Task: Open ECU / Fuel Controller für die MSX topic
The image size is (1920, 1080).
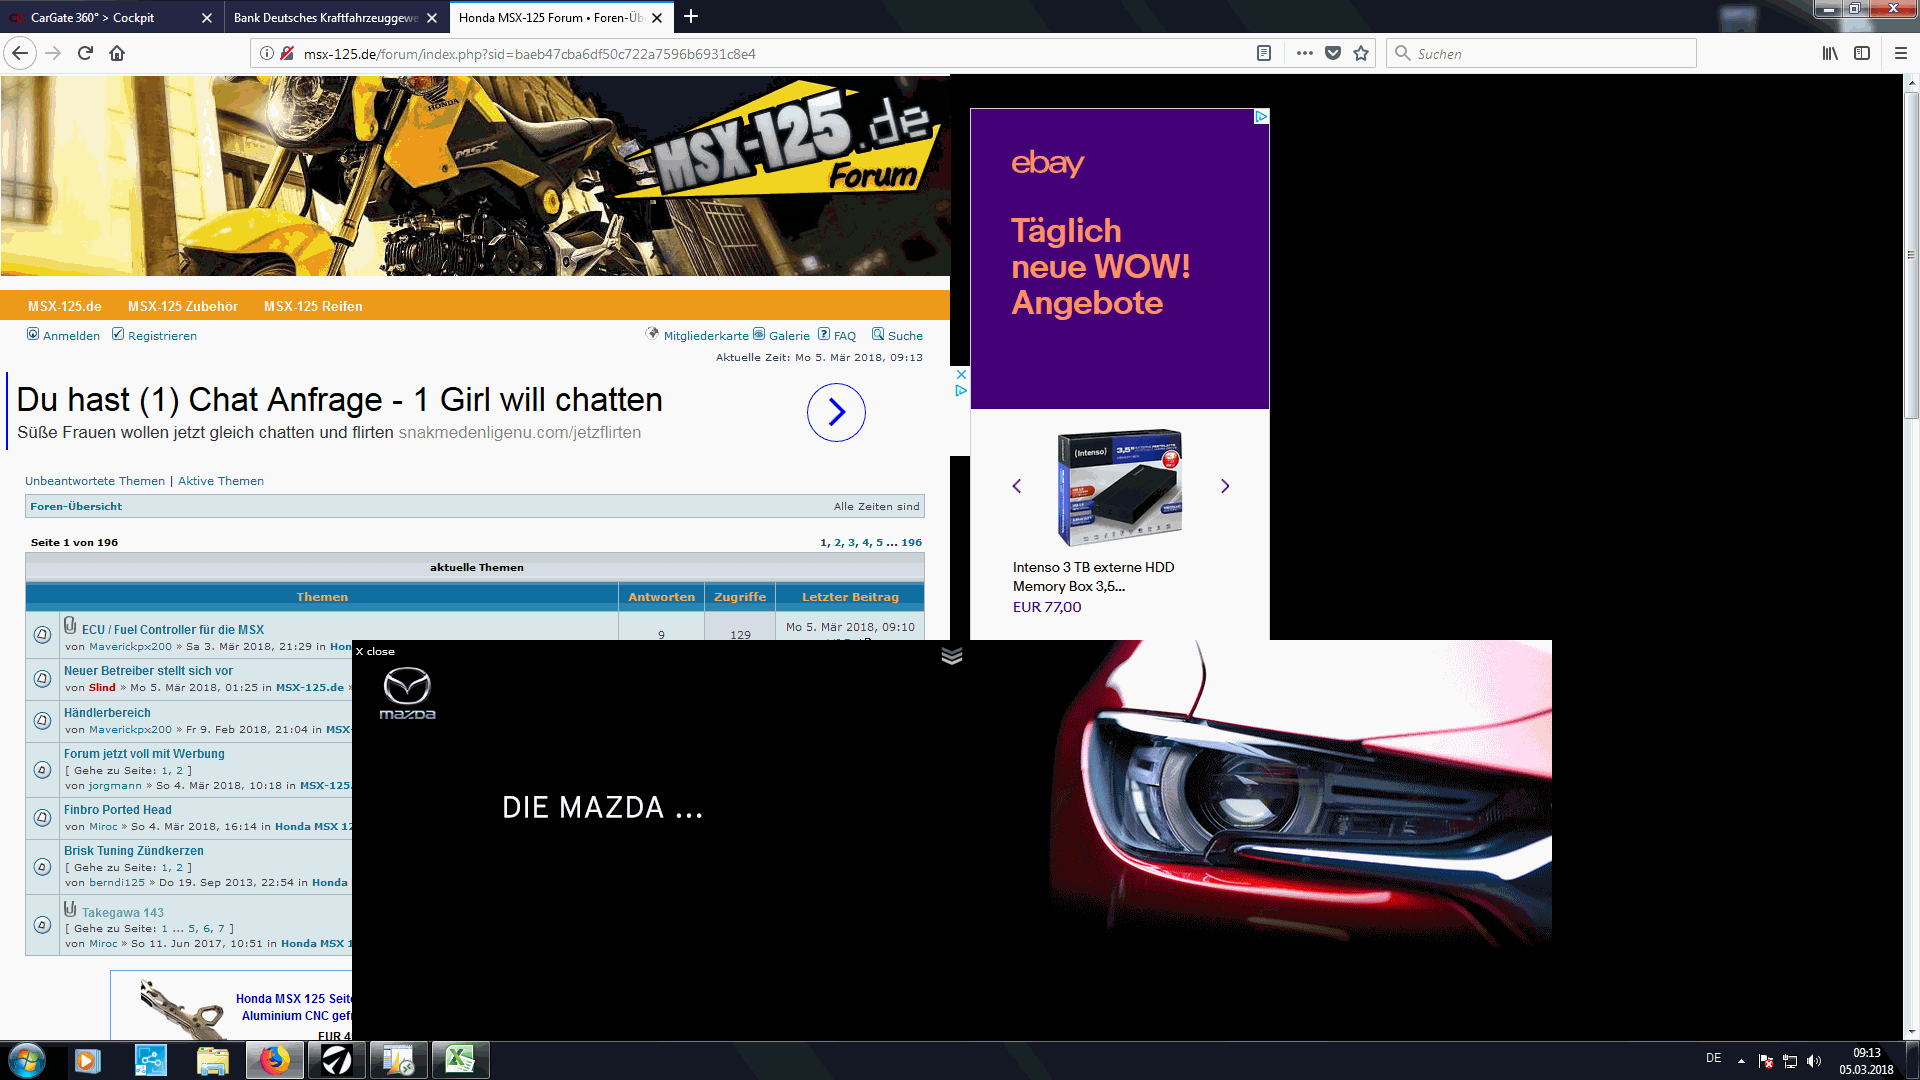Action: click(173, 630)
